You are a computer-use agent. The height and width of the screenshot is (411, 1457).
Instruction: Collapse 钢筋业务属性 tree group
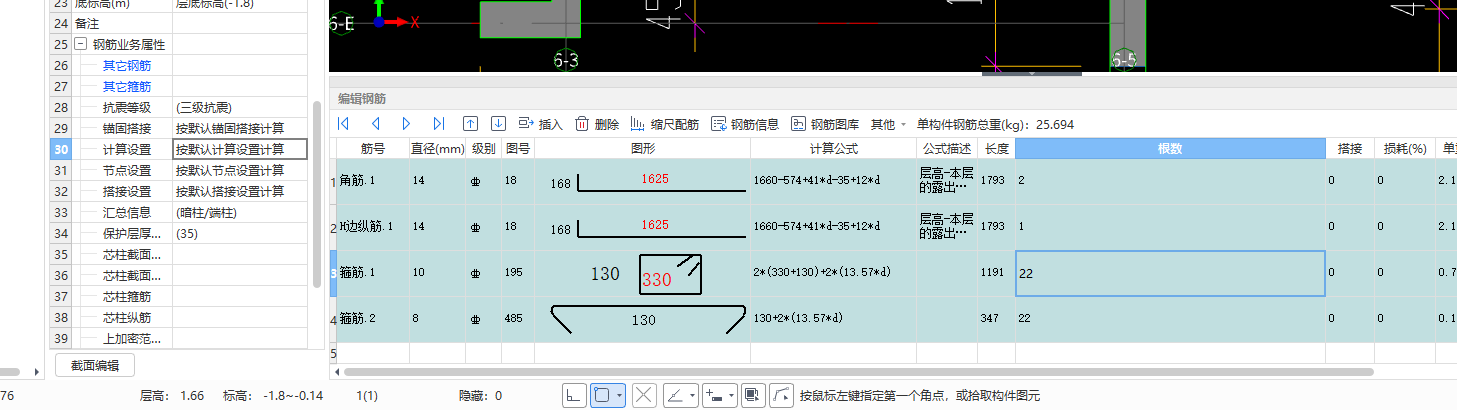[80, 44]
